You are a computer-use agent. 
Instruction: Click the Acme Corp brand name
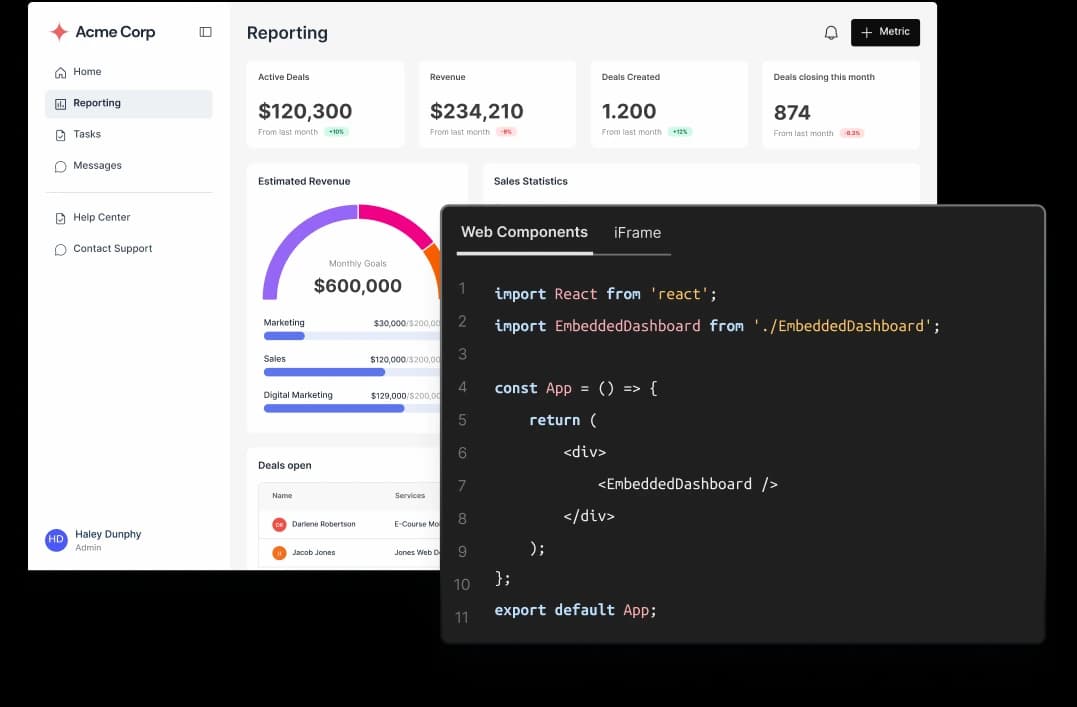pyautogui.click(x=115, y=32)
